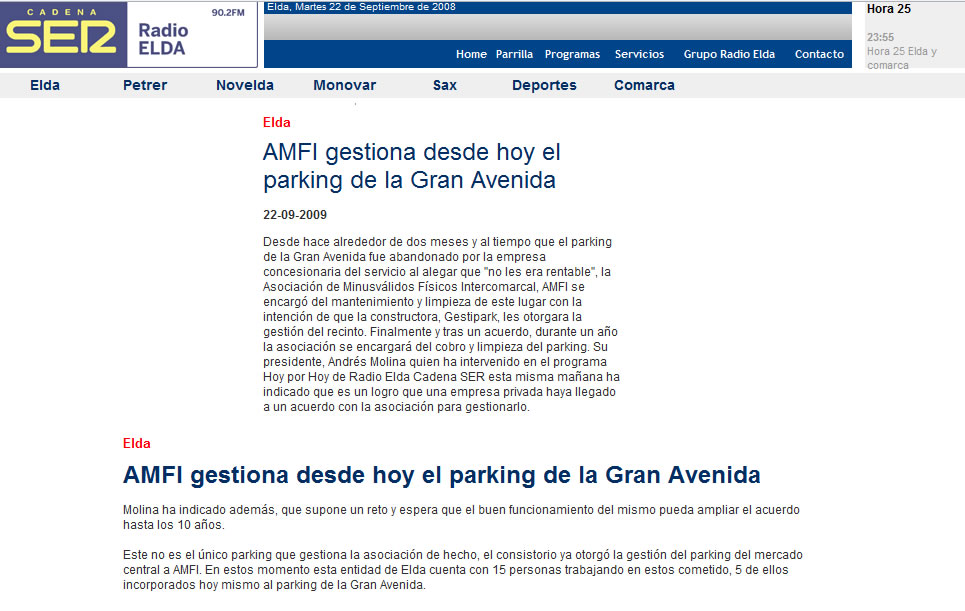This screenshot has width=965, height=611.
Task: Click the Cadena SER logo
Action: point(63,34)
